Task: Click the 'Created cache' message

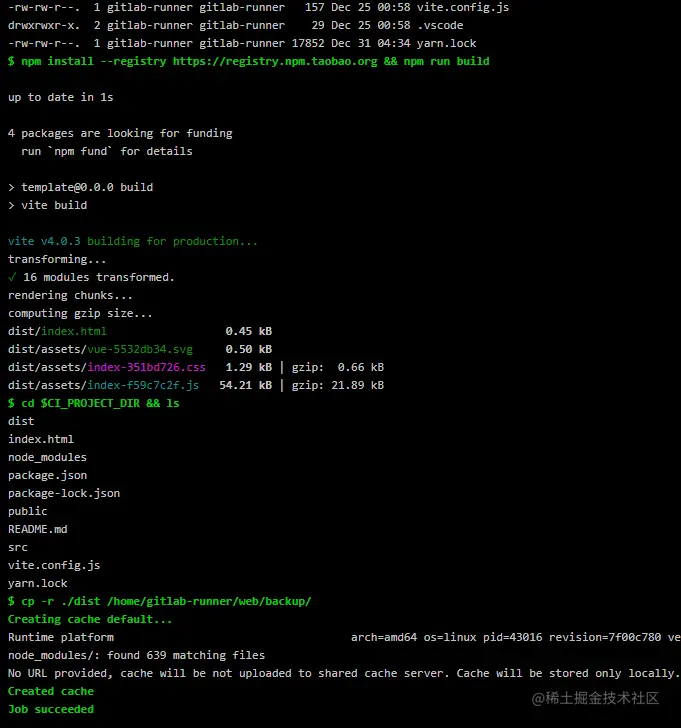Action: tap(51, 691)
